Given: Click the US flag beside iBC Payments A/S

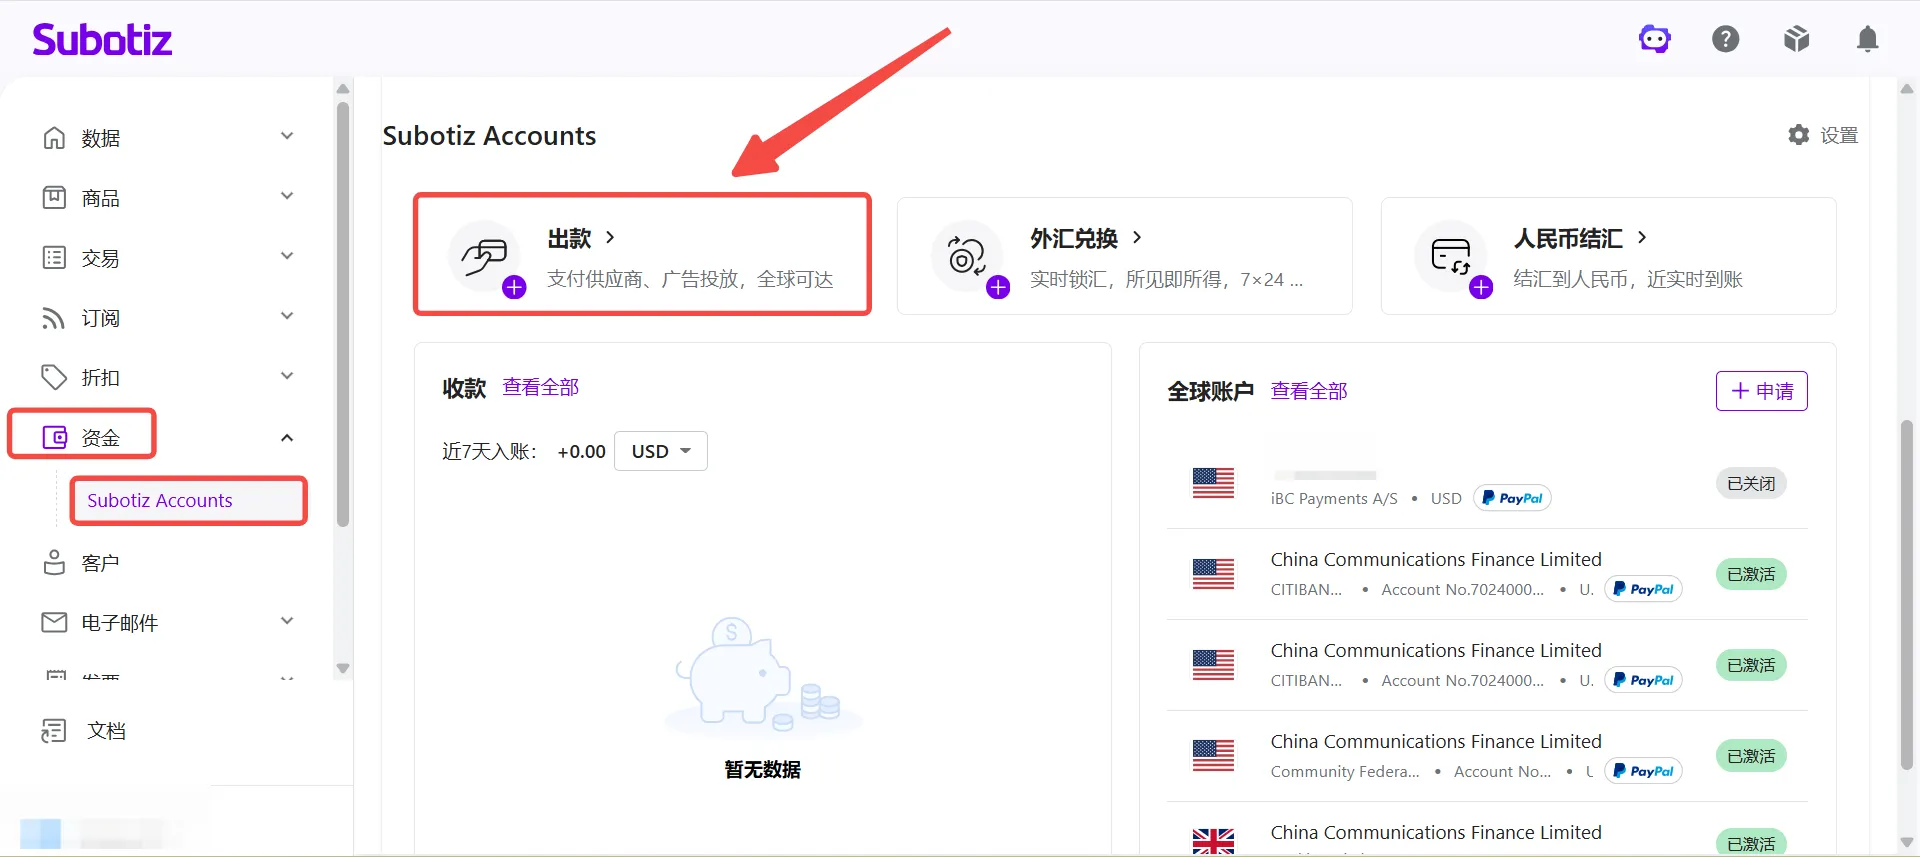Looking at the screenshot, I should [1213, 483].
